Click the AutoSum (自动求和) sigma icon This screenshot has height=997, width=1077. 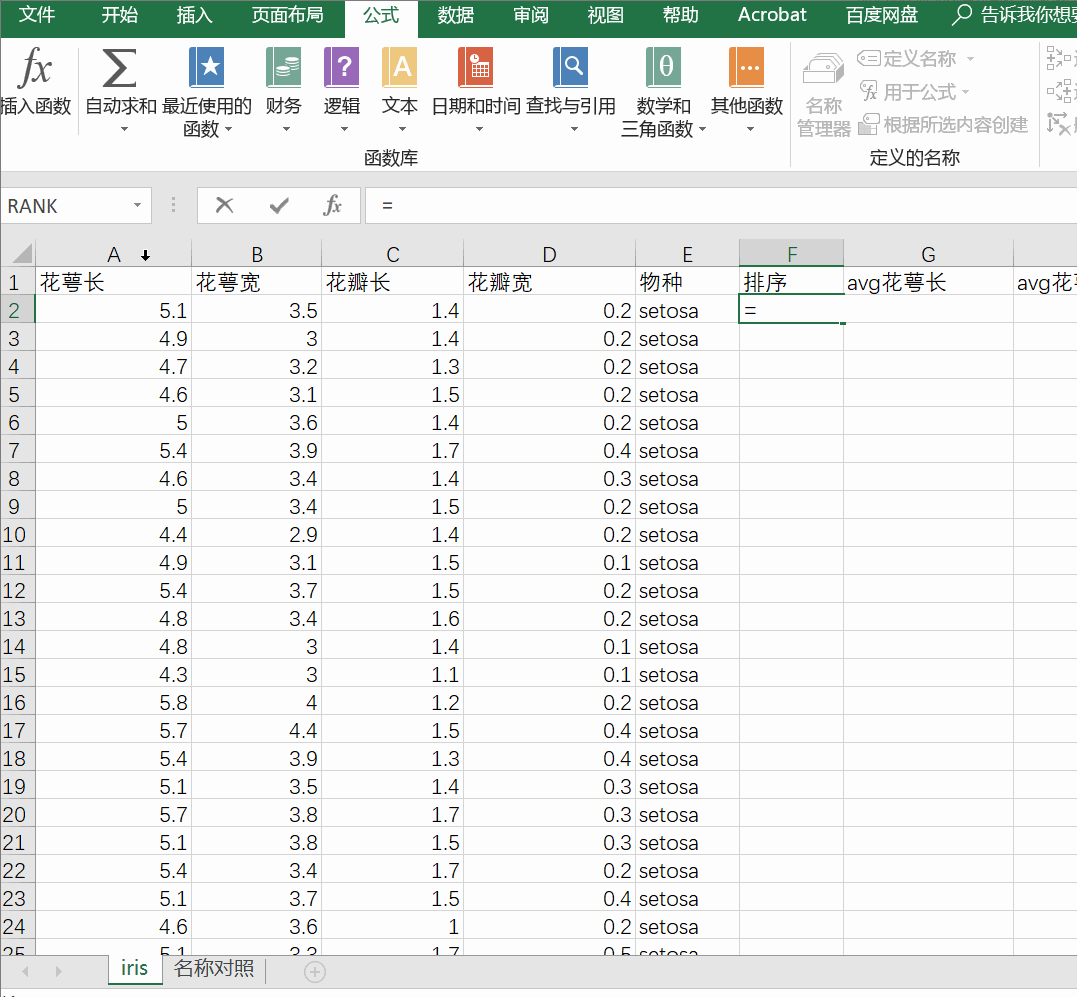point(120,68)
